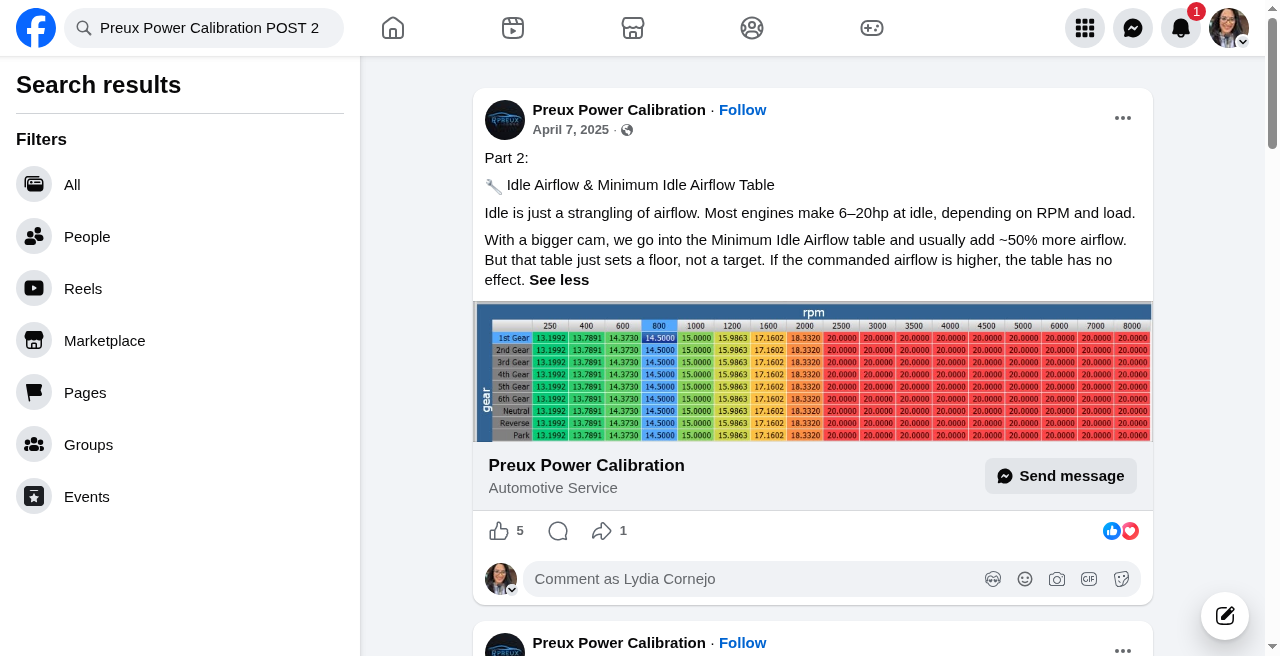The height and width of the screenshot is (656, 1280).
Task: Collapse post text with See less
Action: click(x=559, y=280)
